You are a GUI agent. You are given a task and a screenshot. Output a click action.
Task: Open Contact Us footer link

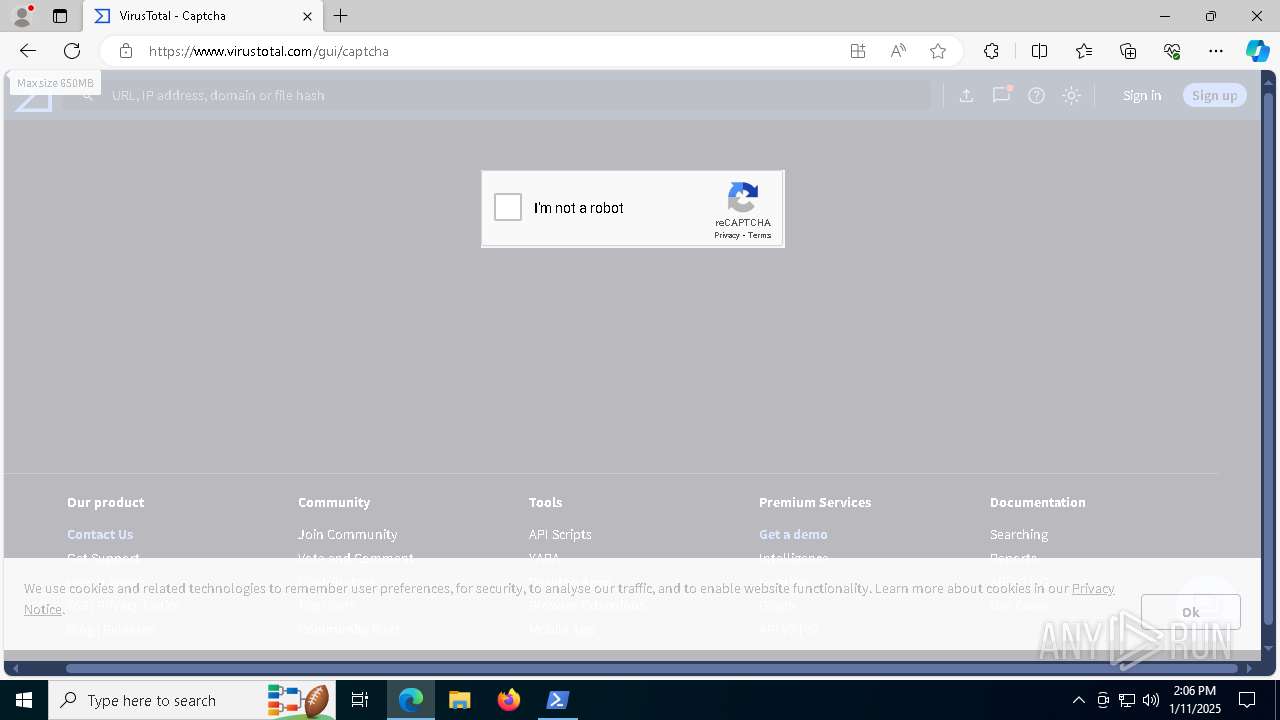coord(100,534)
